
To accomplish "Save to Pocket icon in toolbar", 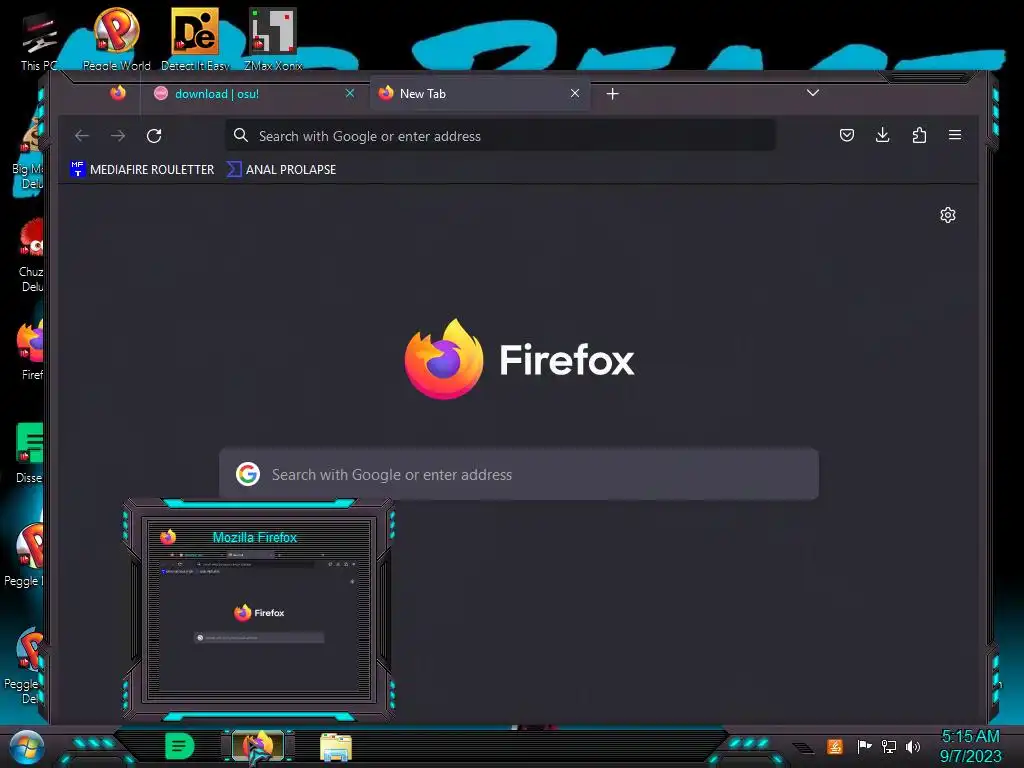I will point(847,135).
